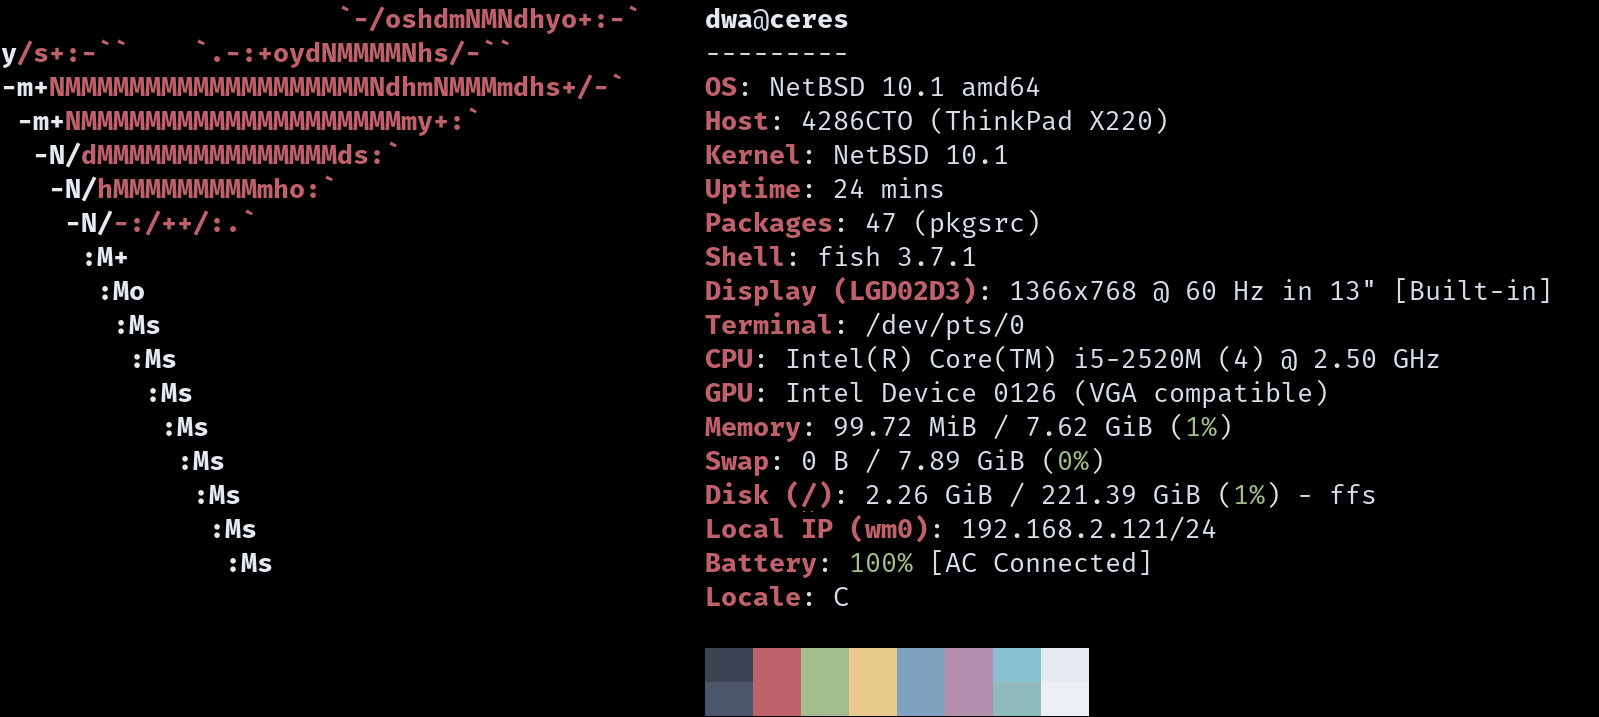Click the purple/magenta color block
The width and height of the screenshot is (1599, 717).
[969, 682]
